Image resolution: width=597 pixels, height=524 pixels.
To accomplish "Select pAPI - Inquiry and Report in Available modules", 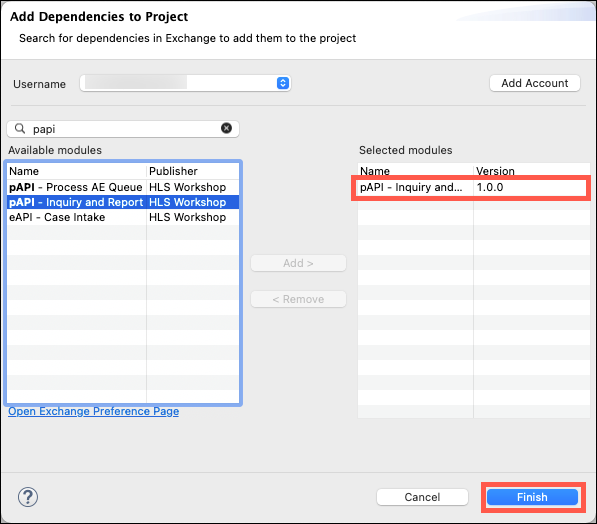I will click(123, 202).
